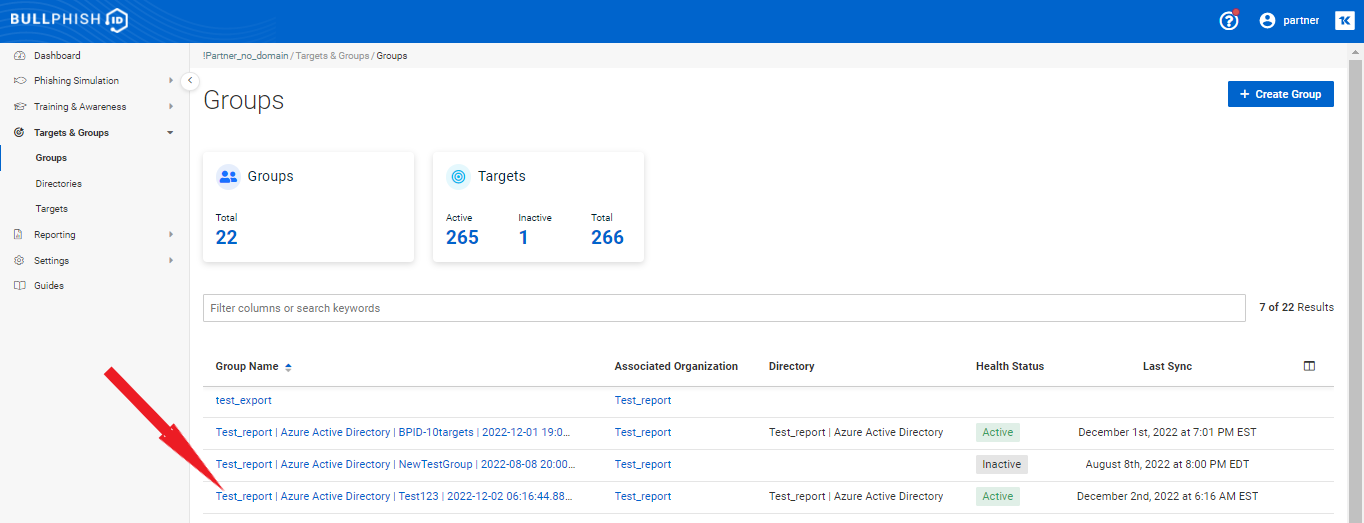Click the Inactive status badge in NewTestGroup row
Screen dimensions: 1364x523
(1002, 464)
